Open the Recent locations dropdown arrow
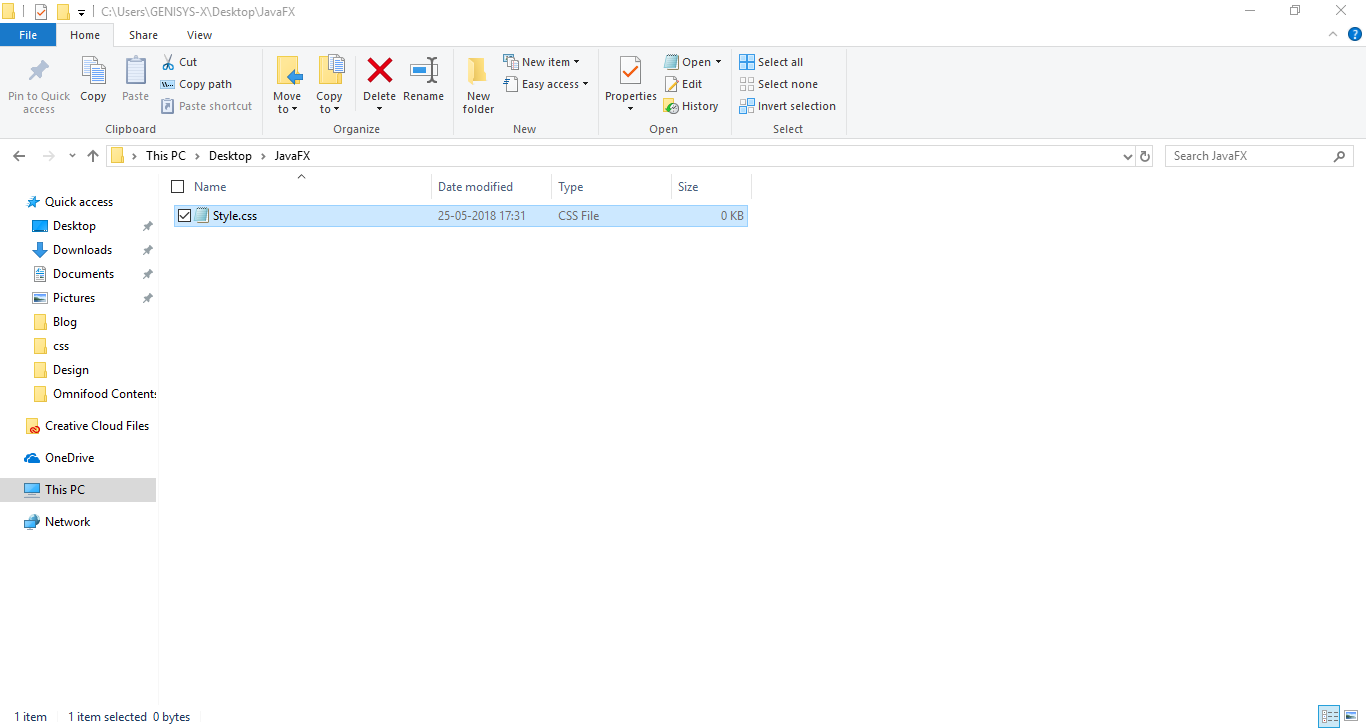The height and width of the screenshot is (728, 1366). (x=72, y=156)
